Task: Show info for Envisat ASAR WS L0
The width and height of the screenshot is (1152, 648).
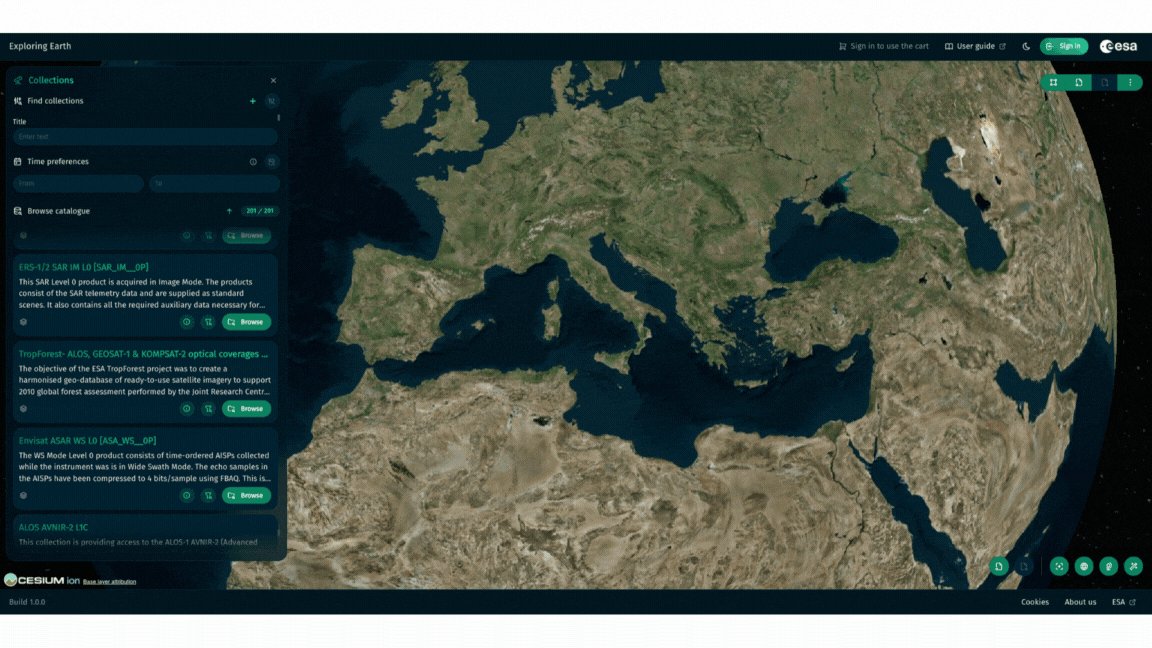Action: click(187, 495)
